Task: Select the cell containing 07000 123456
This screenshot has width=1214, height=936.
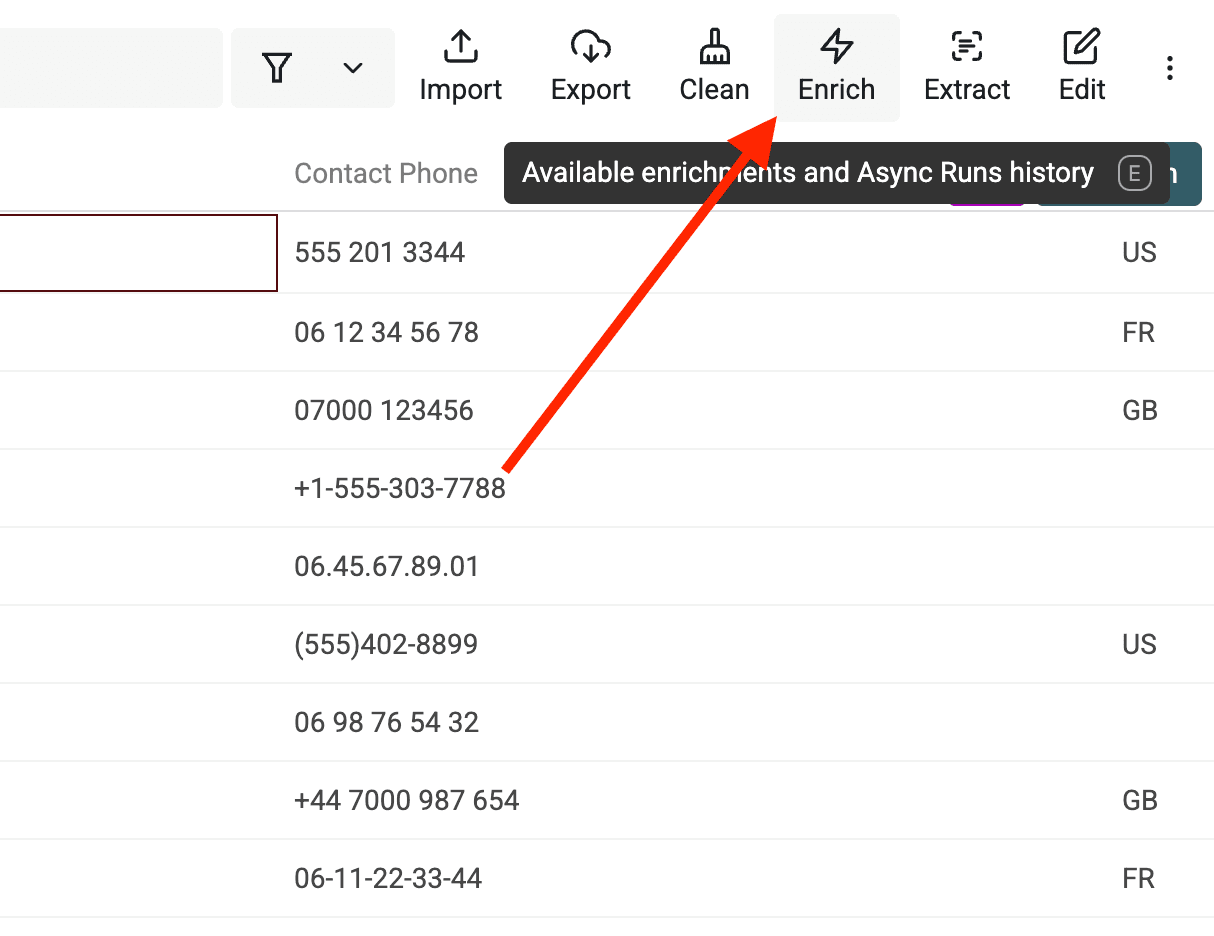Action: [x=384, y=410]
